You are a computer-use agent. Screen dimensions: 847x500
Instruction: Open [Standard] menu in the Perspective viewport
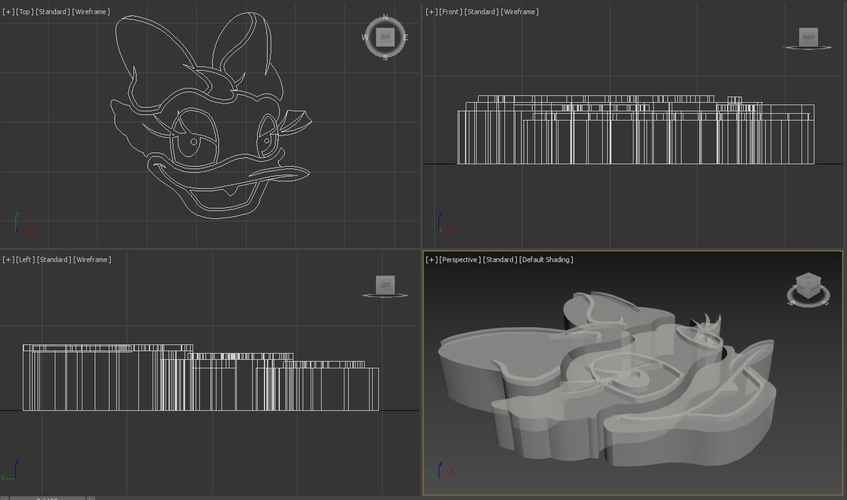pos(499,259)
